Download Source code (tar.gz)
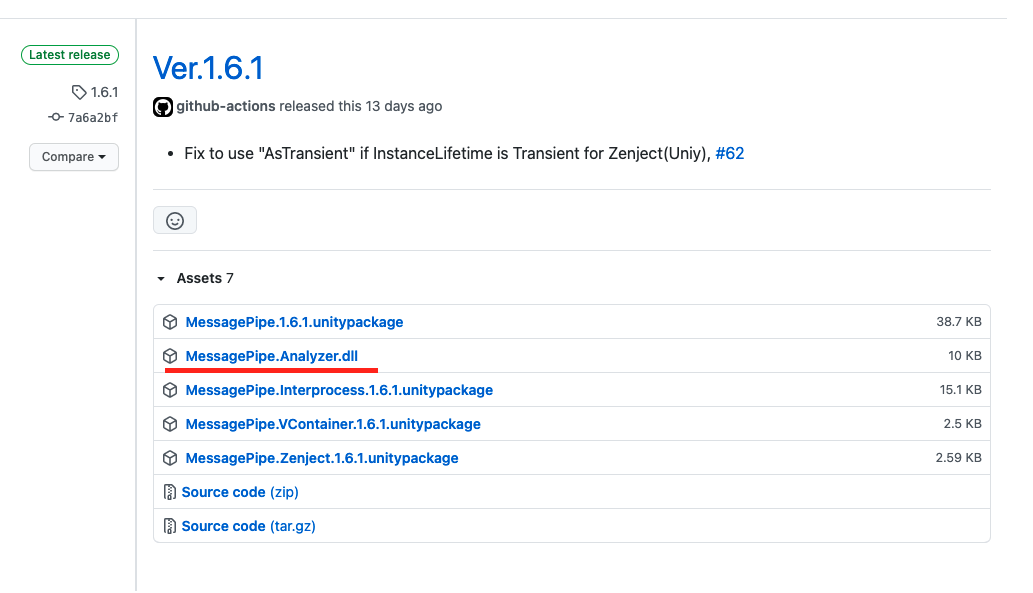The height and width of the screenshot is (593, 1033). (x=248, y=526)
